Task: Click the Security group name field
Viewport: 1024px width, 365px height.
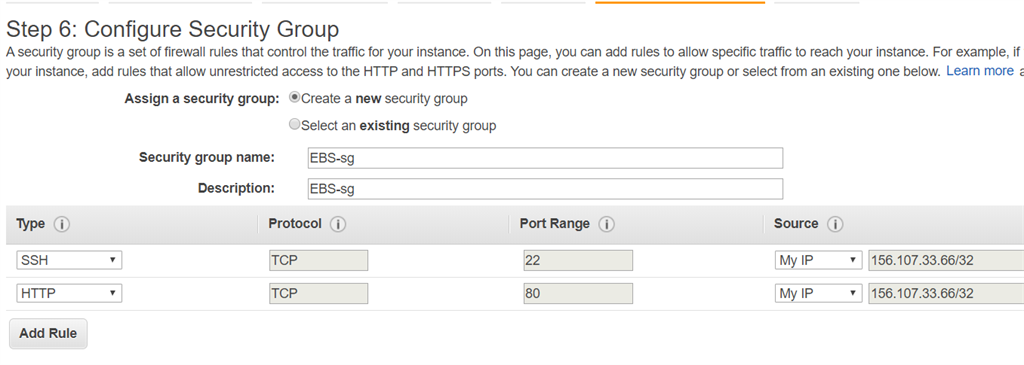Action: click(545, 158)
